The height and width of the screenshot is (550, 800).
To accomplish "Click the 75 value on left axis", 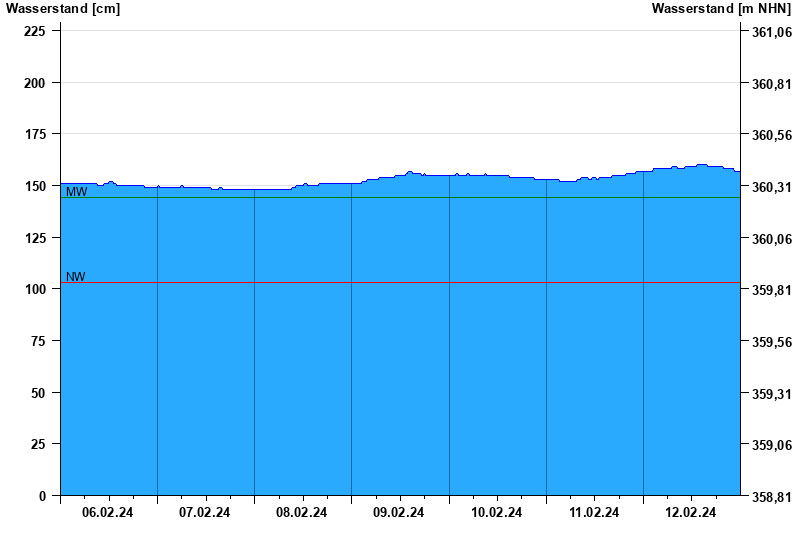I will [x=38, y=341].
